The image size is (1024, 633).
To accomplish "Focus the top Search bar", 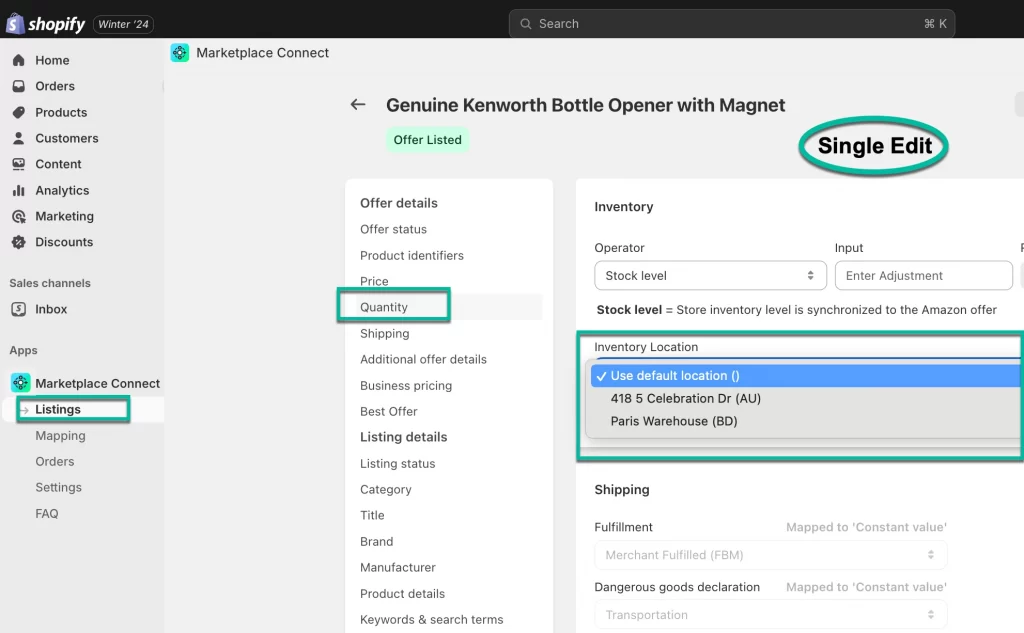I will pos(731,24).
